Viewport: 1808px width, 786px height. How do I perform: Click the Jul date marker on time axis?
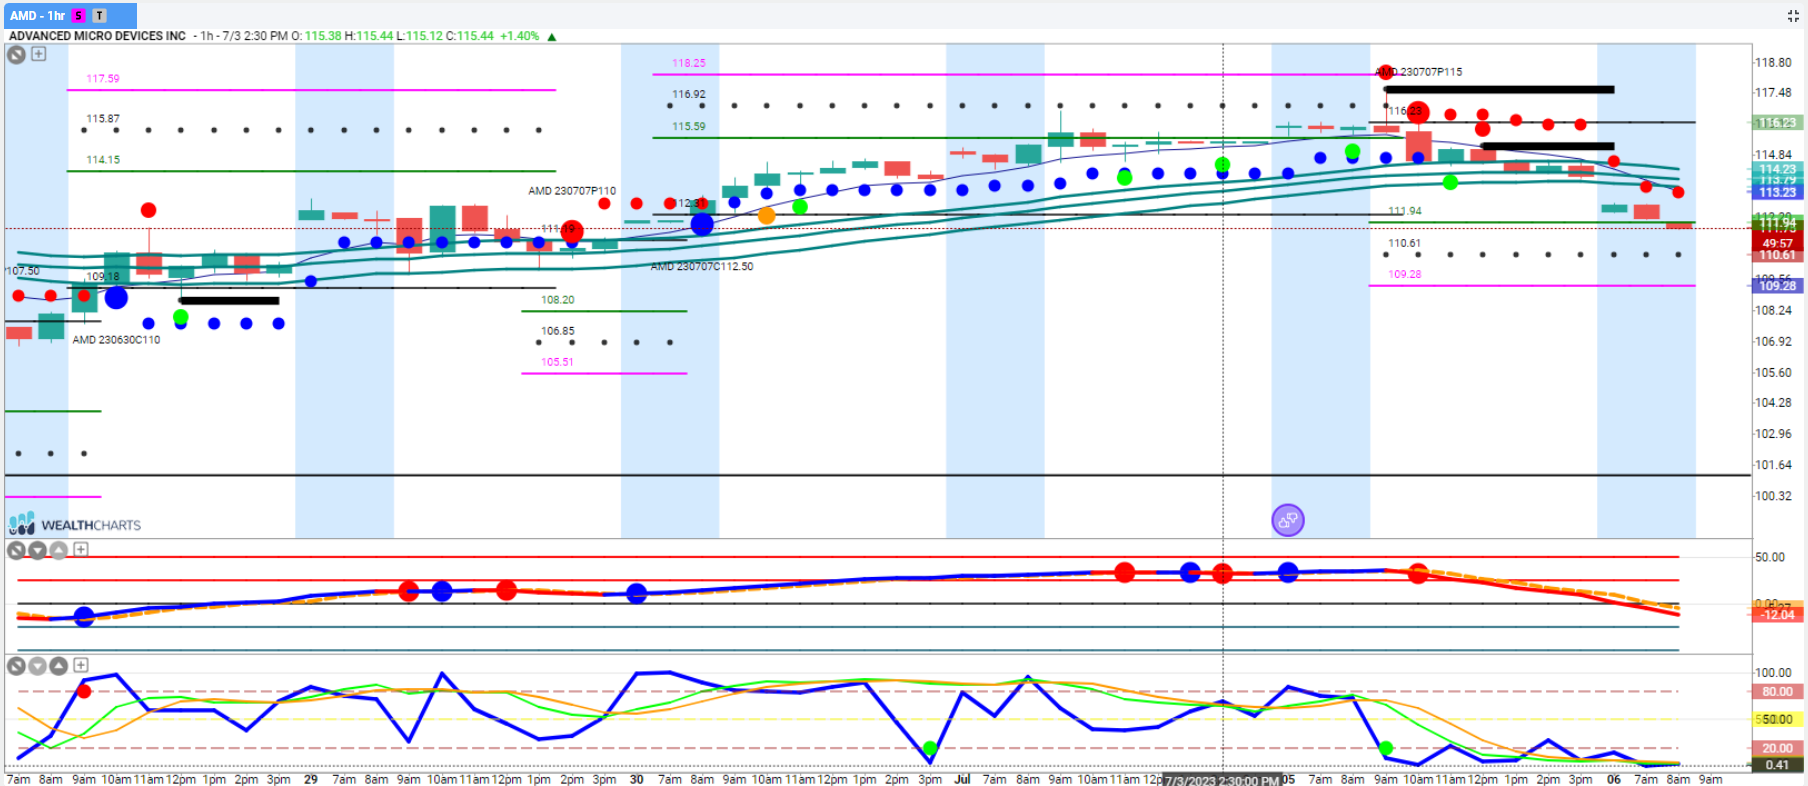(x=962, y=780)
